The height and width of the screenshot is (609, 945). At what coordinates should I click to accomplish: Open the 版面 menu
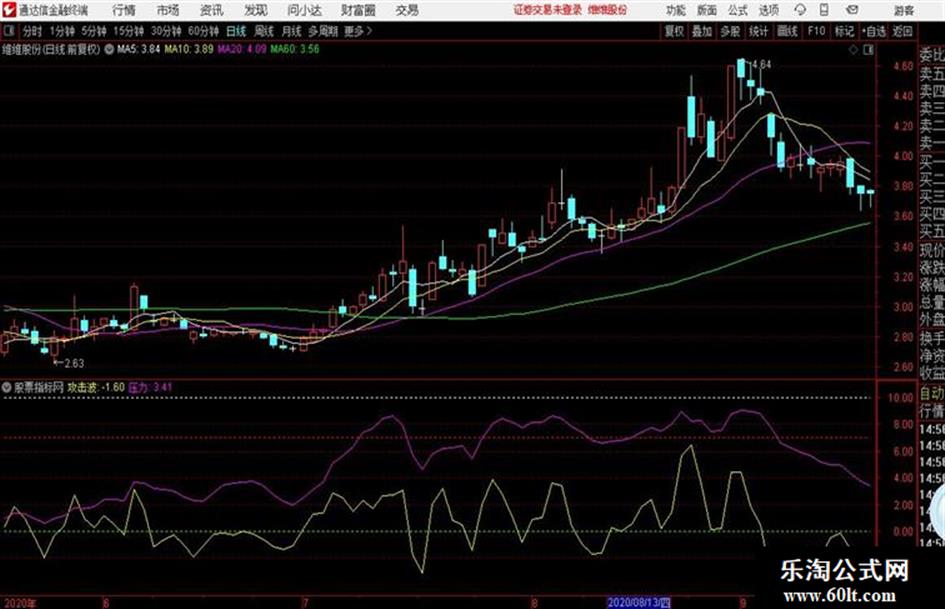point(707,10)
